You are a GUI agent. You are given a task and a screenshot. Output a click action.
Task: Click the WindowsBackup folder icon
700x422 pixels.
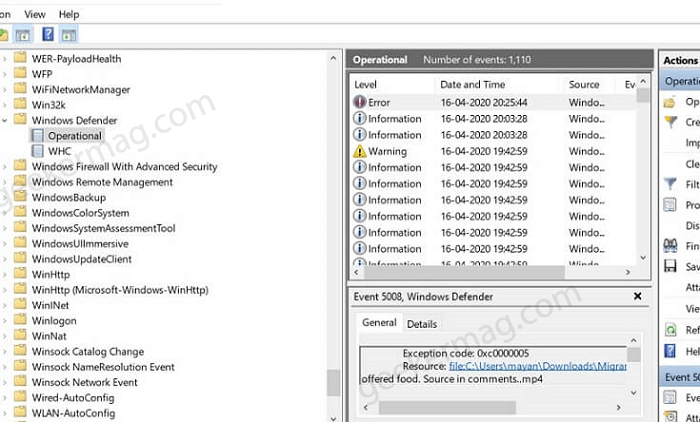pos(20,196)
